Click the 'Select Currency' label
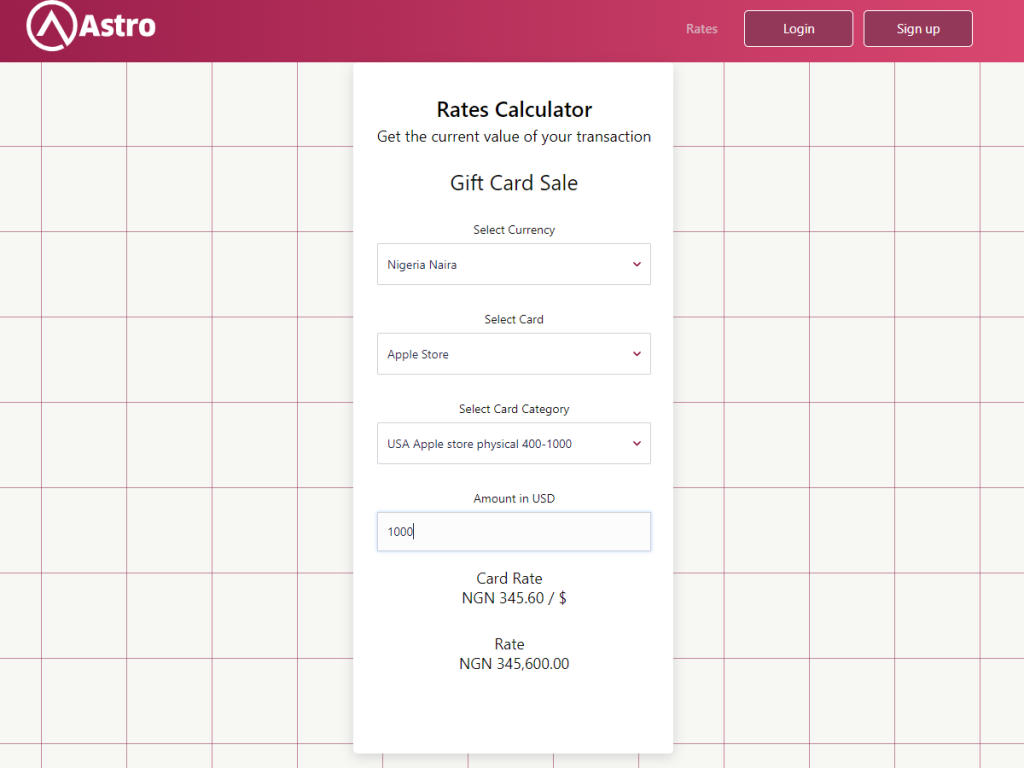Image resolution: width=1024 pixels, height=768 pixels. 514,230
